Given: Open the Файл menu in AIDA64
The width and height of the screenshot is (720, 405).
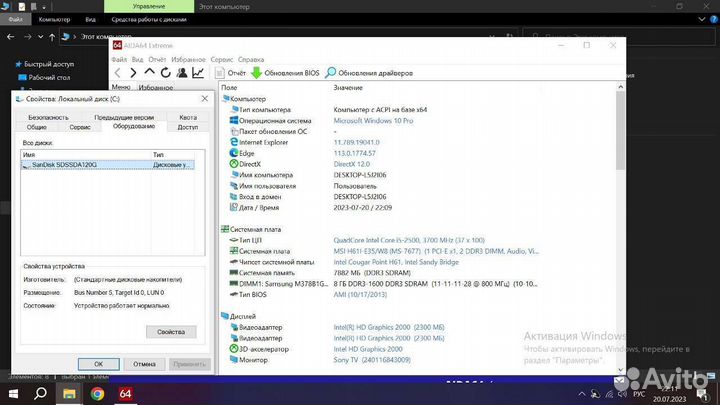Looking at the screenshot, I should click(119, 59).
